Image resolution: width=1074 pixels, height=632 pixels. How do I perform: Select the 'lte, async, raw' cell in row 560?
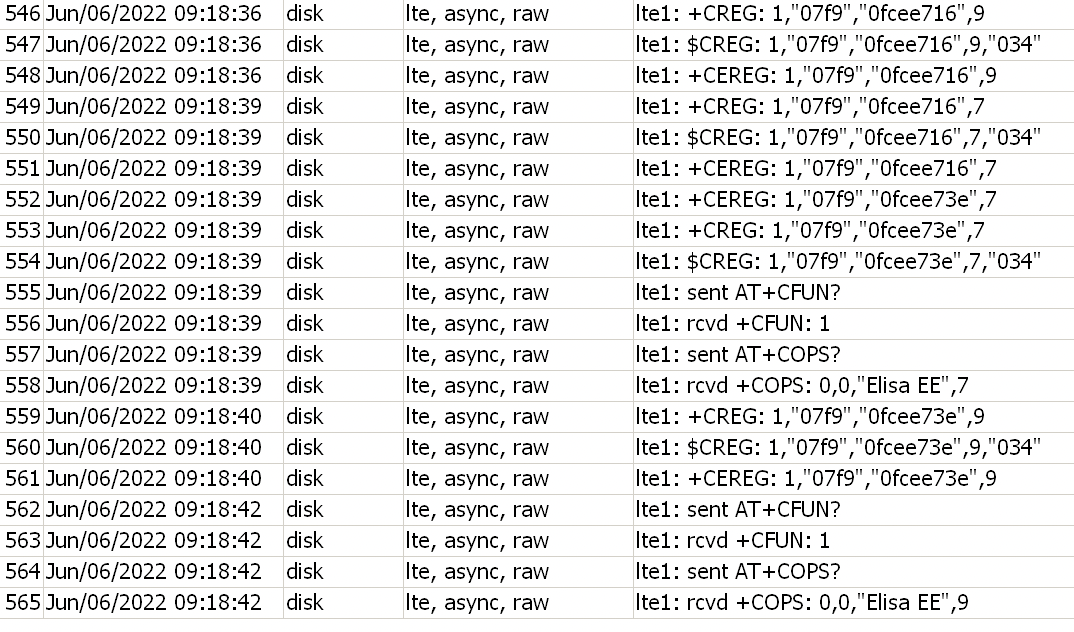click(477, 448)
